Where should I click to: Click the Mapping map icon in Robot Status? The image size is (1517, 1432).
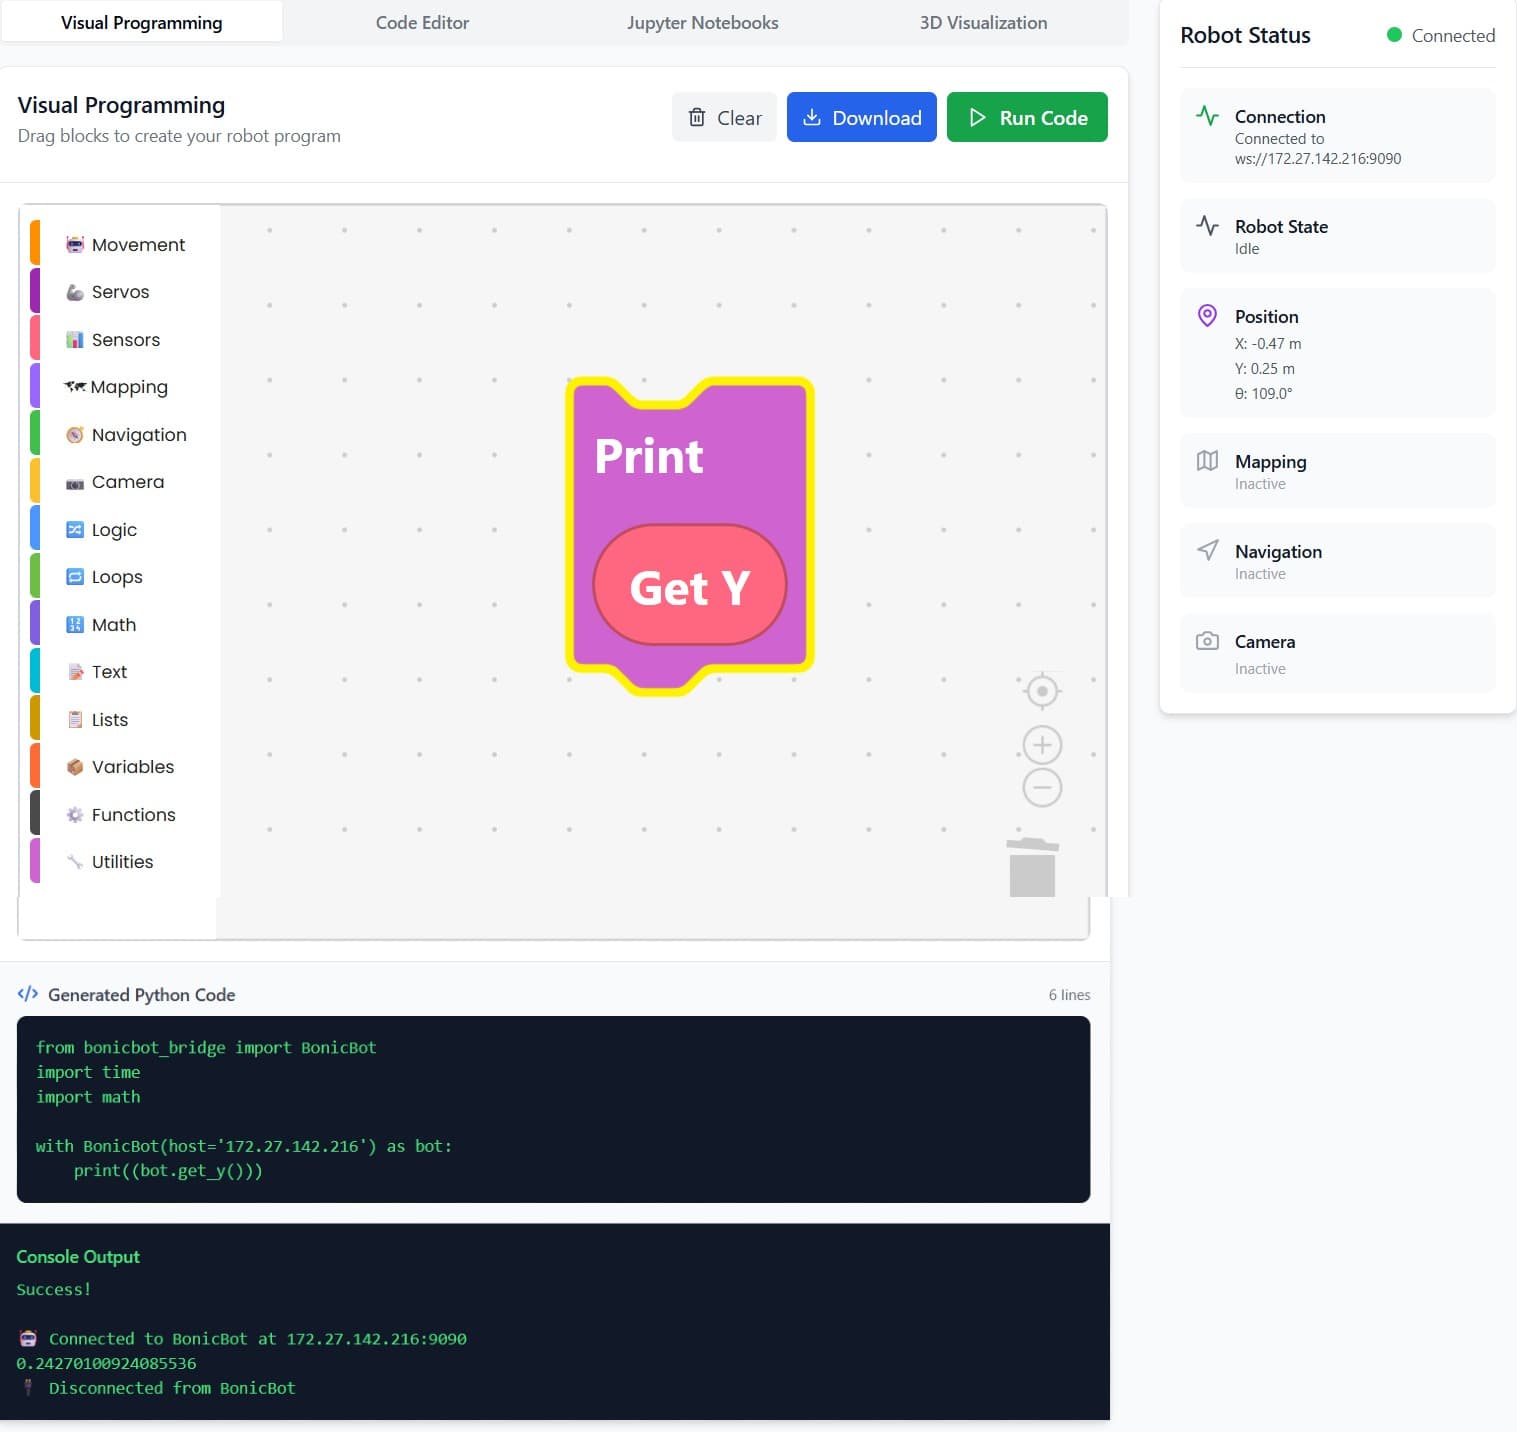coord(1207,461)
